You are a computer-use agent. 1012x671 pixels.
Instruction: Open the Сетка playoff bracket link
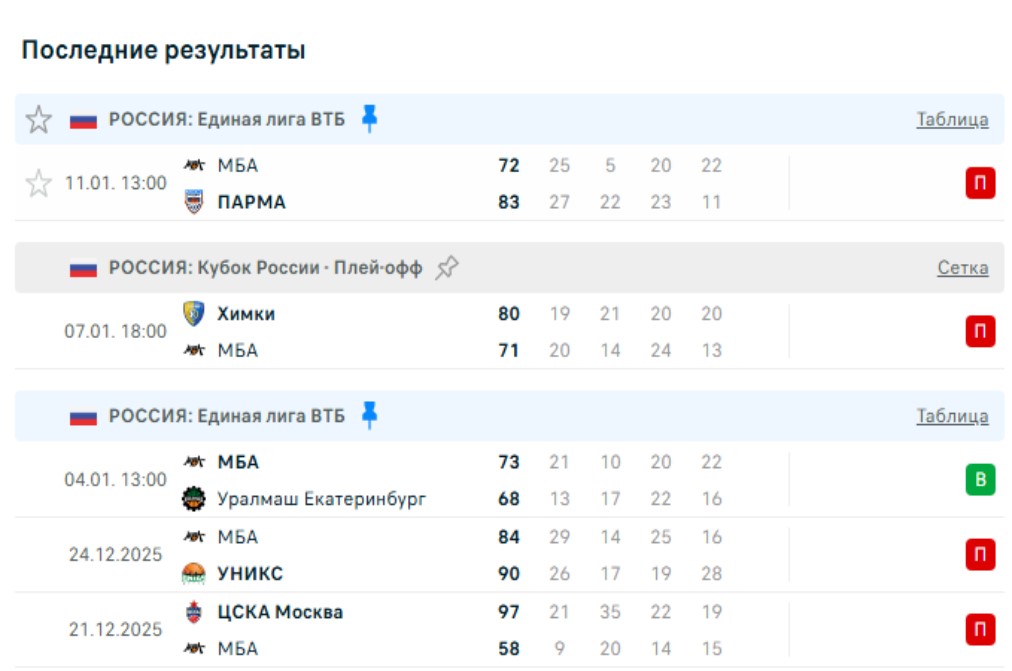click(962, 268)
